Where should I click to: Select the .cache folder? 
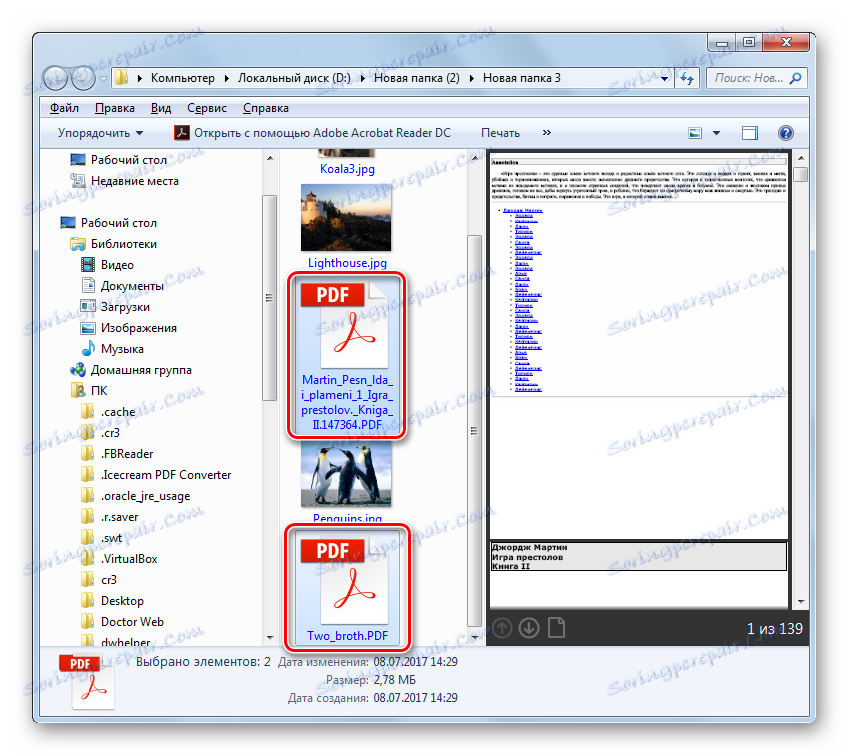(x=118, y=412)
